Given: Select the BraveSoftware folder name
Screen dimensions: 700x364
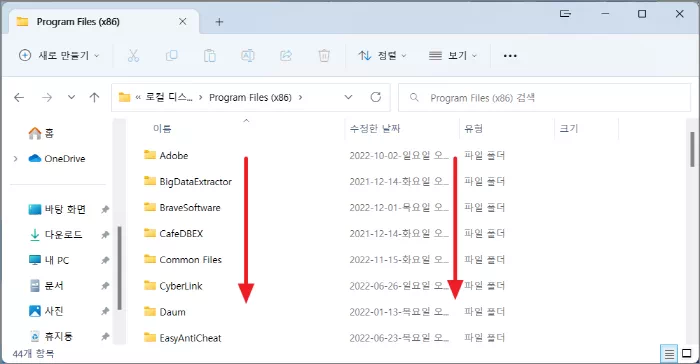Looking at the screenshot, I should pyautogui.click(x=190, y=207).
